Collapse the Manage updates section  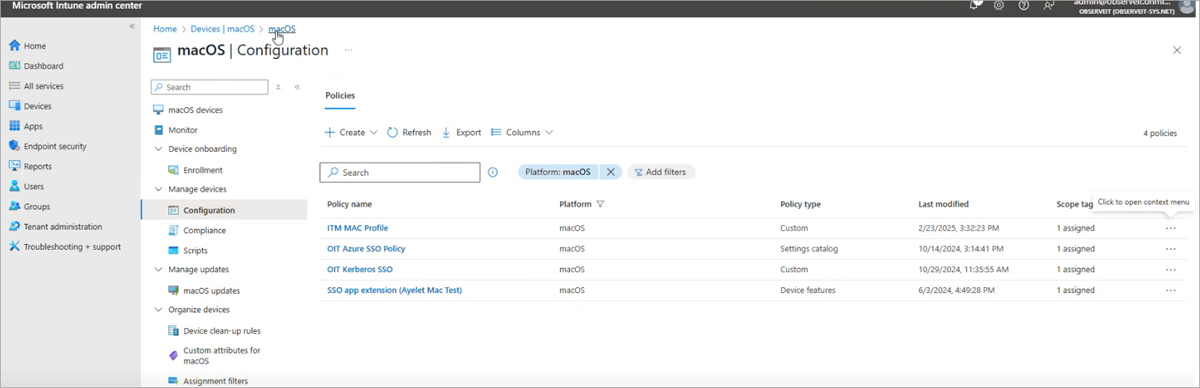(x=158, y=269)
